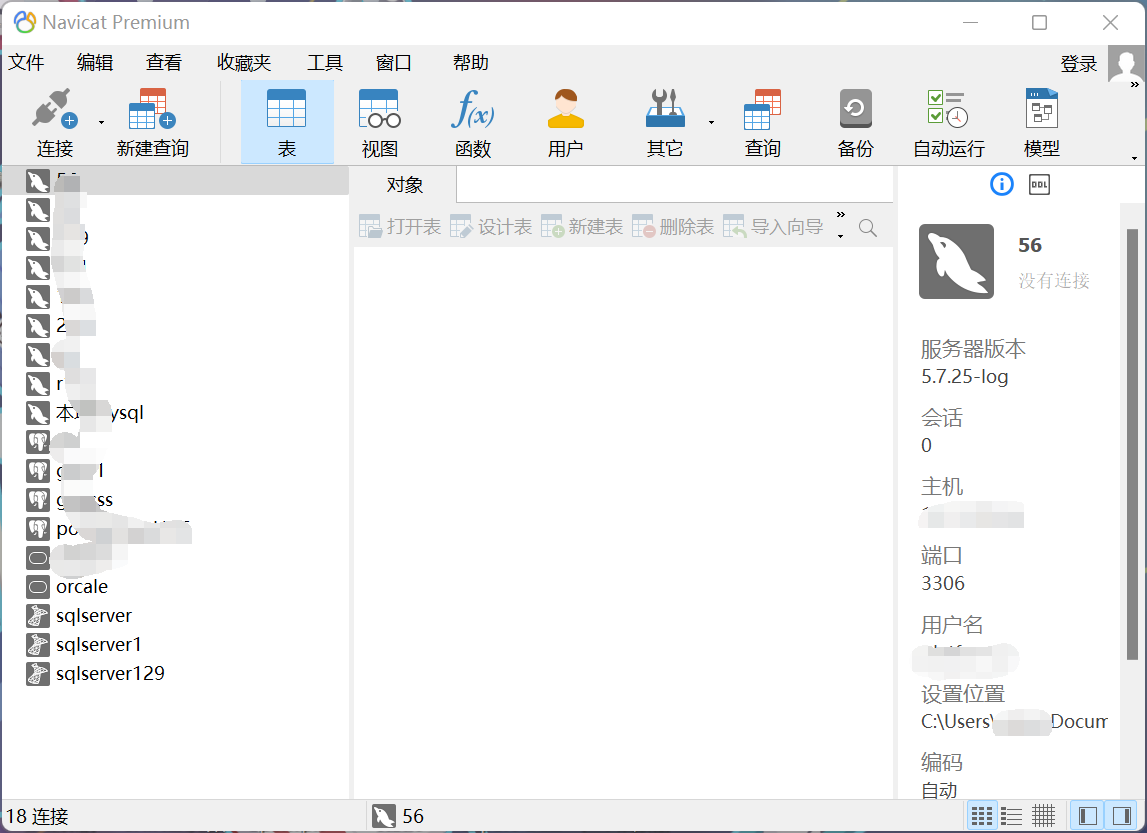Open the small dropdown arrow under the » chevron
This screenshot has width=1147, height=833.
840,236
